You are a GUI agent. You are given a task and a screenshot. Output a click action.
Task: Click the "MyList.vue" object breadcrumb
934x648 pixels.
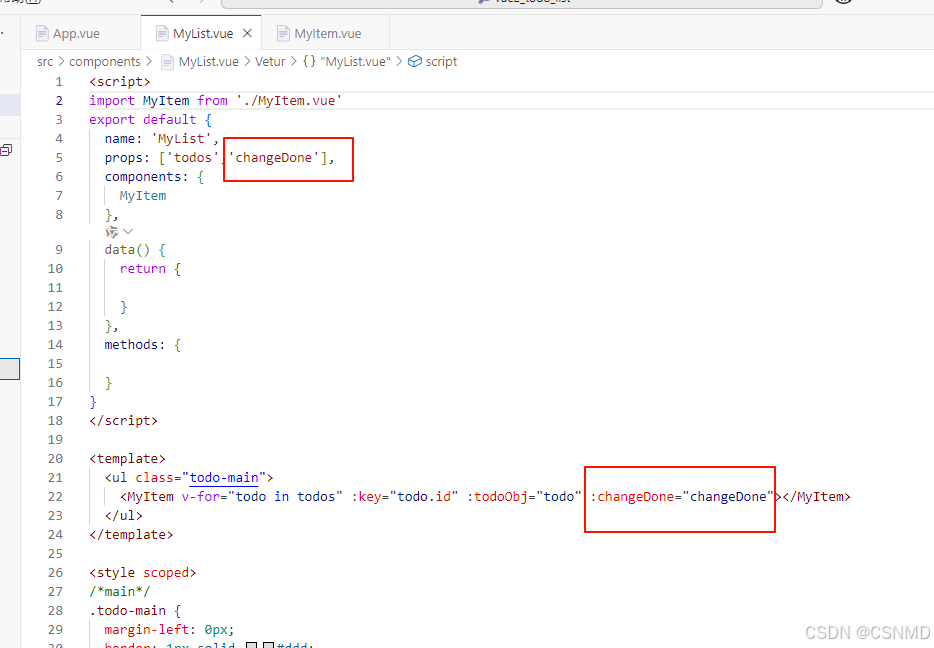[356, 61]
